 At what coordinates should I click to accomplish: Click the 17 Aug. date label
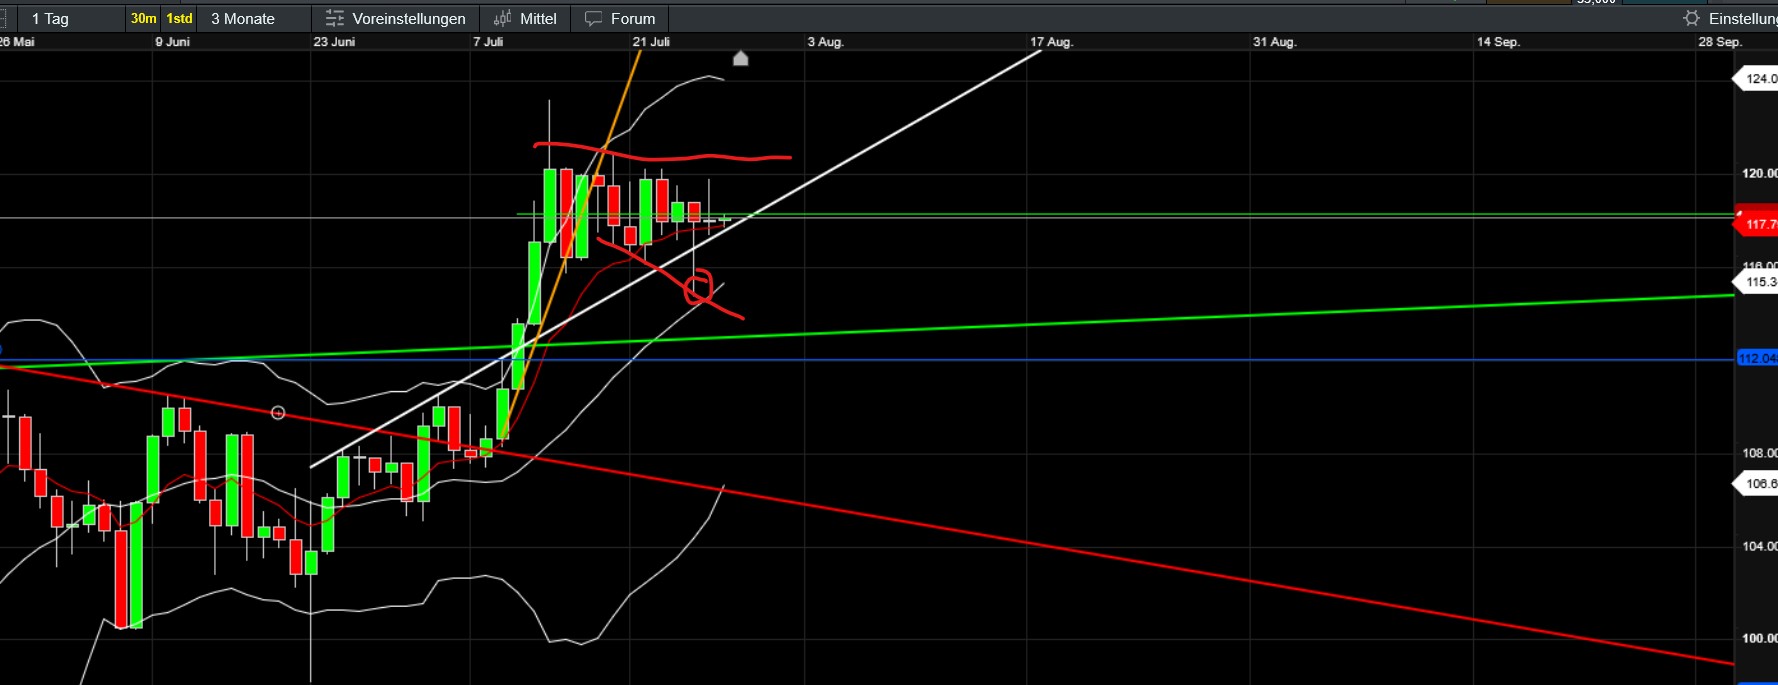point(1051,42)
